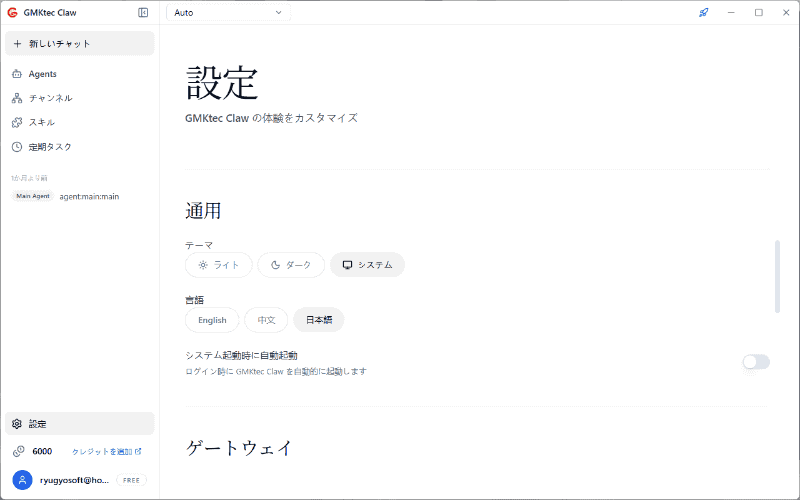Click the rocket icon in title bar
Viewport: 800px width, 500px height.
click(704, 12)
